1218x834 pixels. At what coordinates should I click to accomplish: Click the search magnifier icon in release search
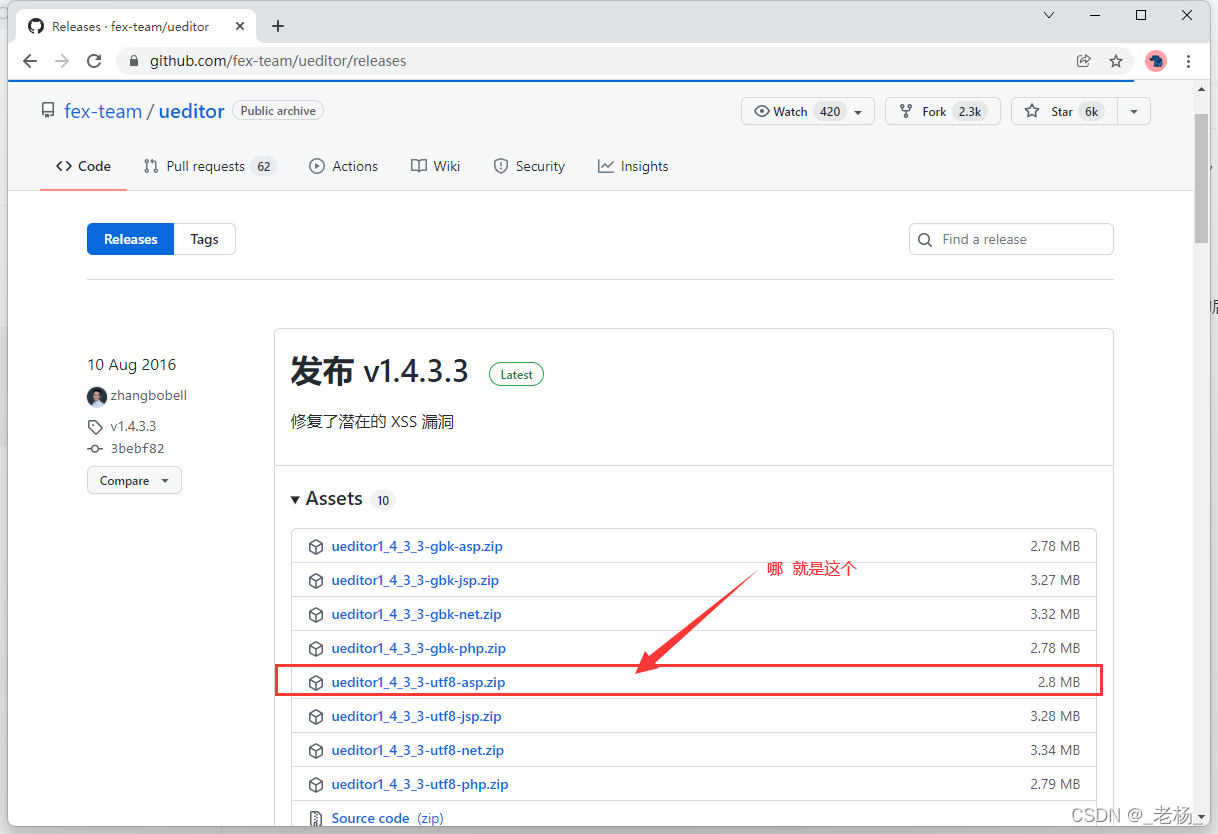coord(926,239)
